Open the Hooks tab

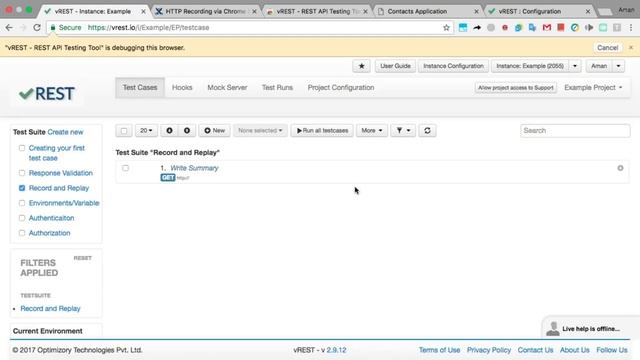point(182,87)
